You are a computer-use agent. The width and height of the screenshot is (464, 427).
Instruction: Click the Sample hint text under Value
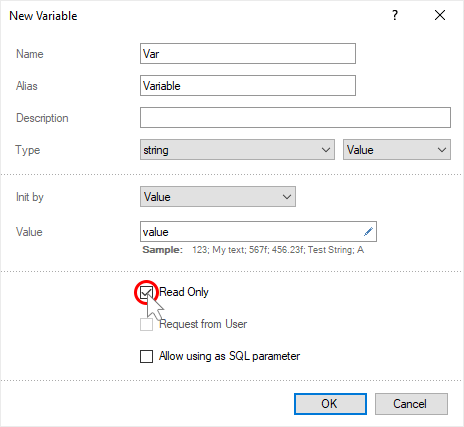(253, 250)
